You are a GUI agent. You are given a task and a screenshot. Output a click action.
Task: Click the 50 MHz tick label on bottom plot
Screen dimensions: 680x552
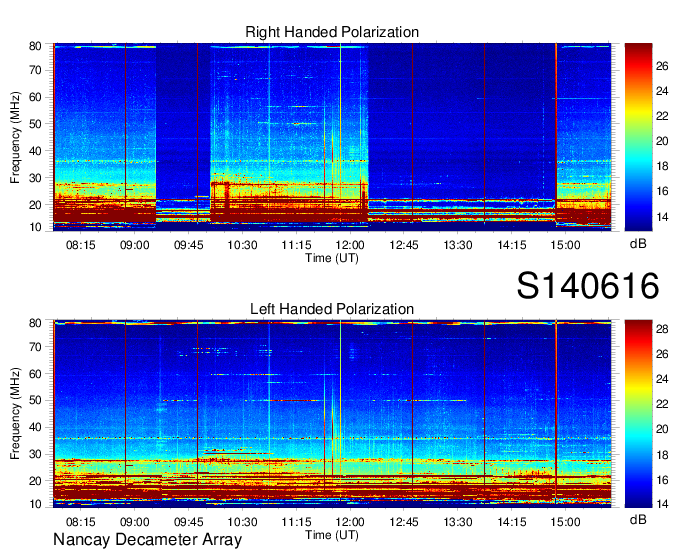click(x=35, y=401)
